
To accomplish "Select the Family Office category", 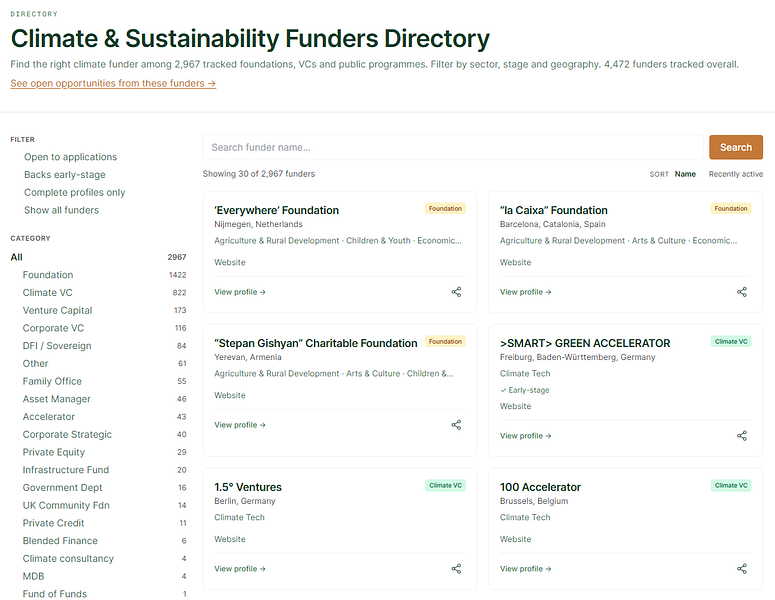I will 104,382.
